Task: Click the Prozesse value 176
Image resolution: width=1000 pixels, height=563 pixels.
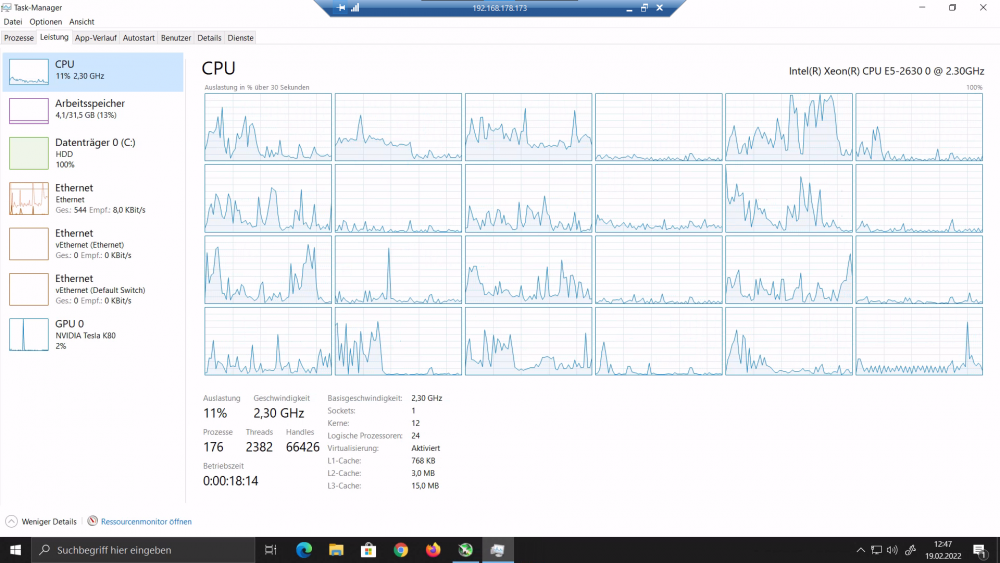Action: pos(213,447)
